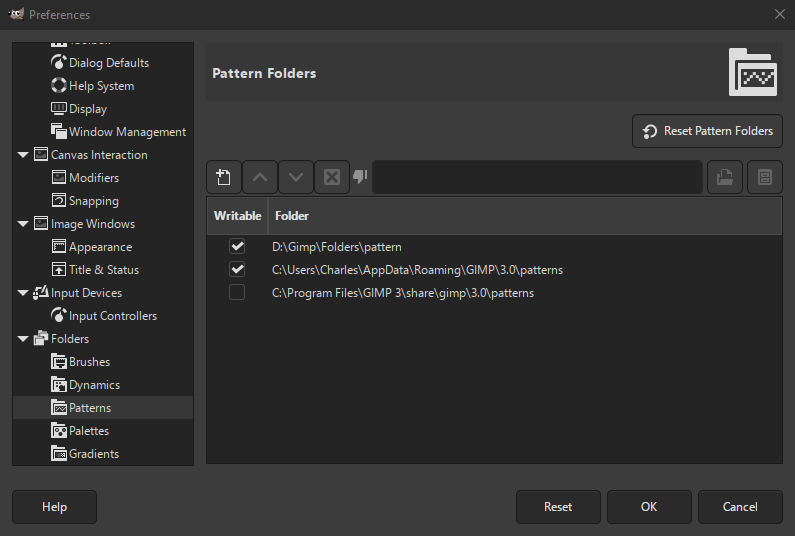The width and height of the screenshot is (795, 536).
Task: Uncheck writable for D:\Gimp\Folders\pattern
Action: 237,246
